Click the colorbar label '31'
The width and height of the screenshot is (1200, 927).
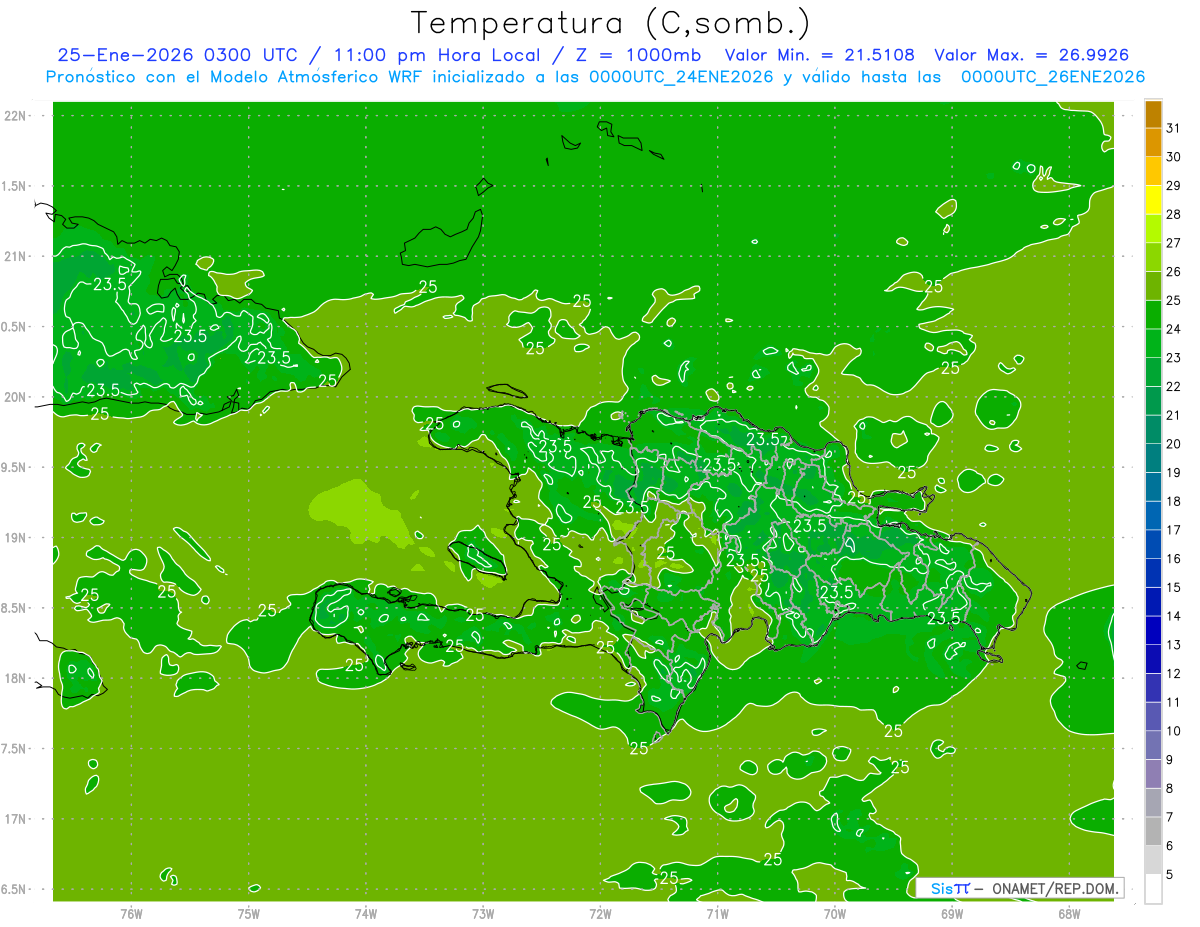(x=1174, y=128)
